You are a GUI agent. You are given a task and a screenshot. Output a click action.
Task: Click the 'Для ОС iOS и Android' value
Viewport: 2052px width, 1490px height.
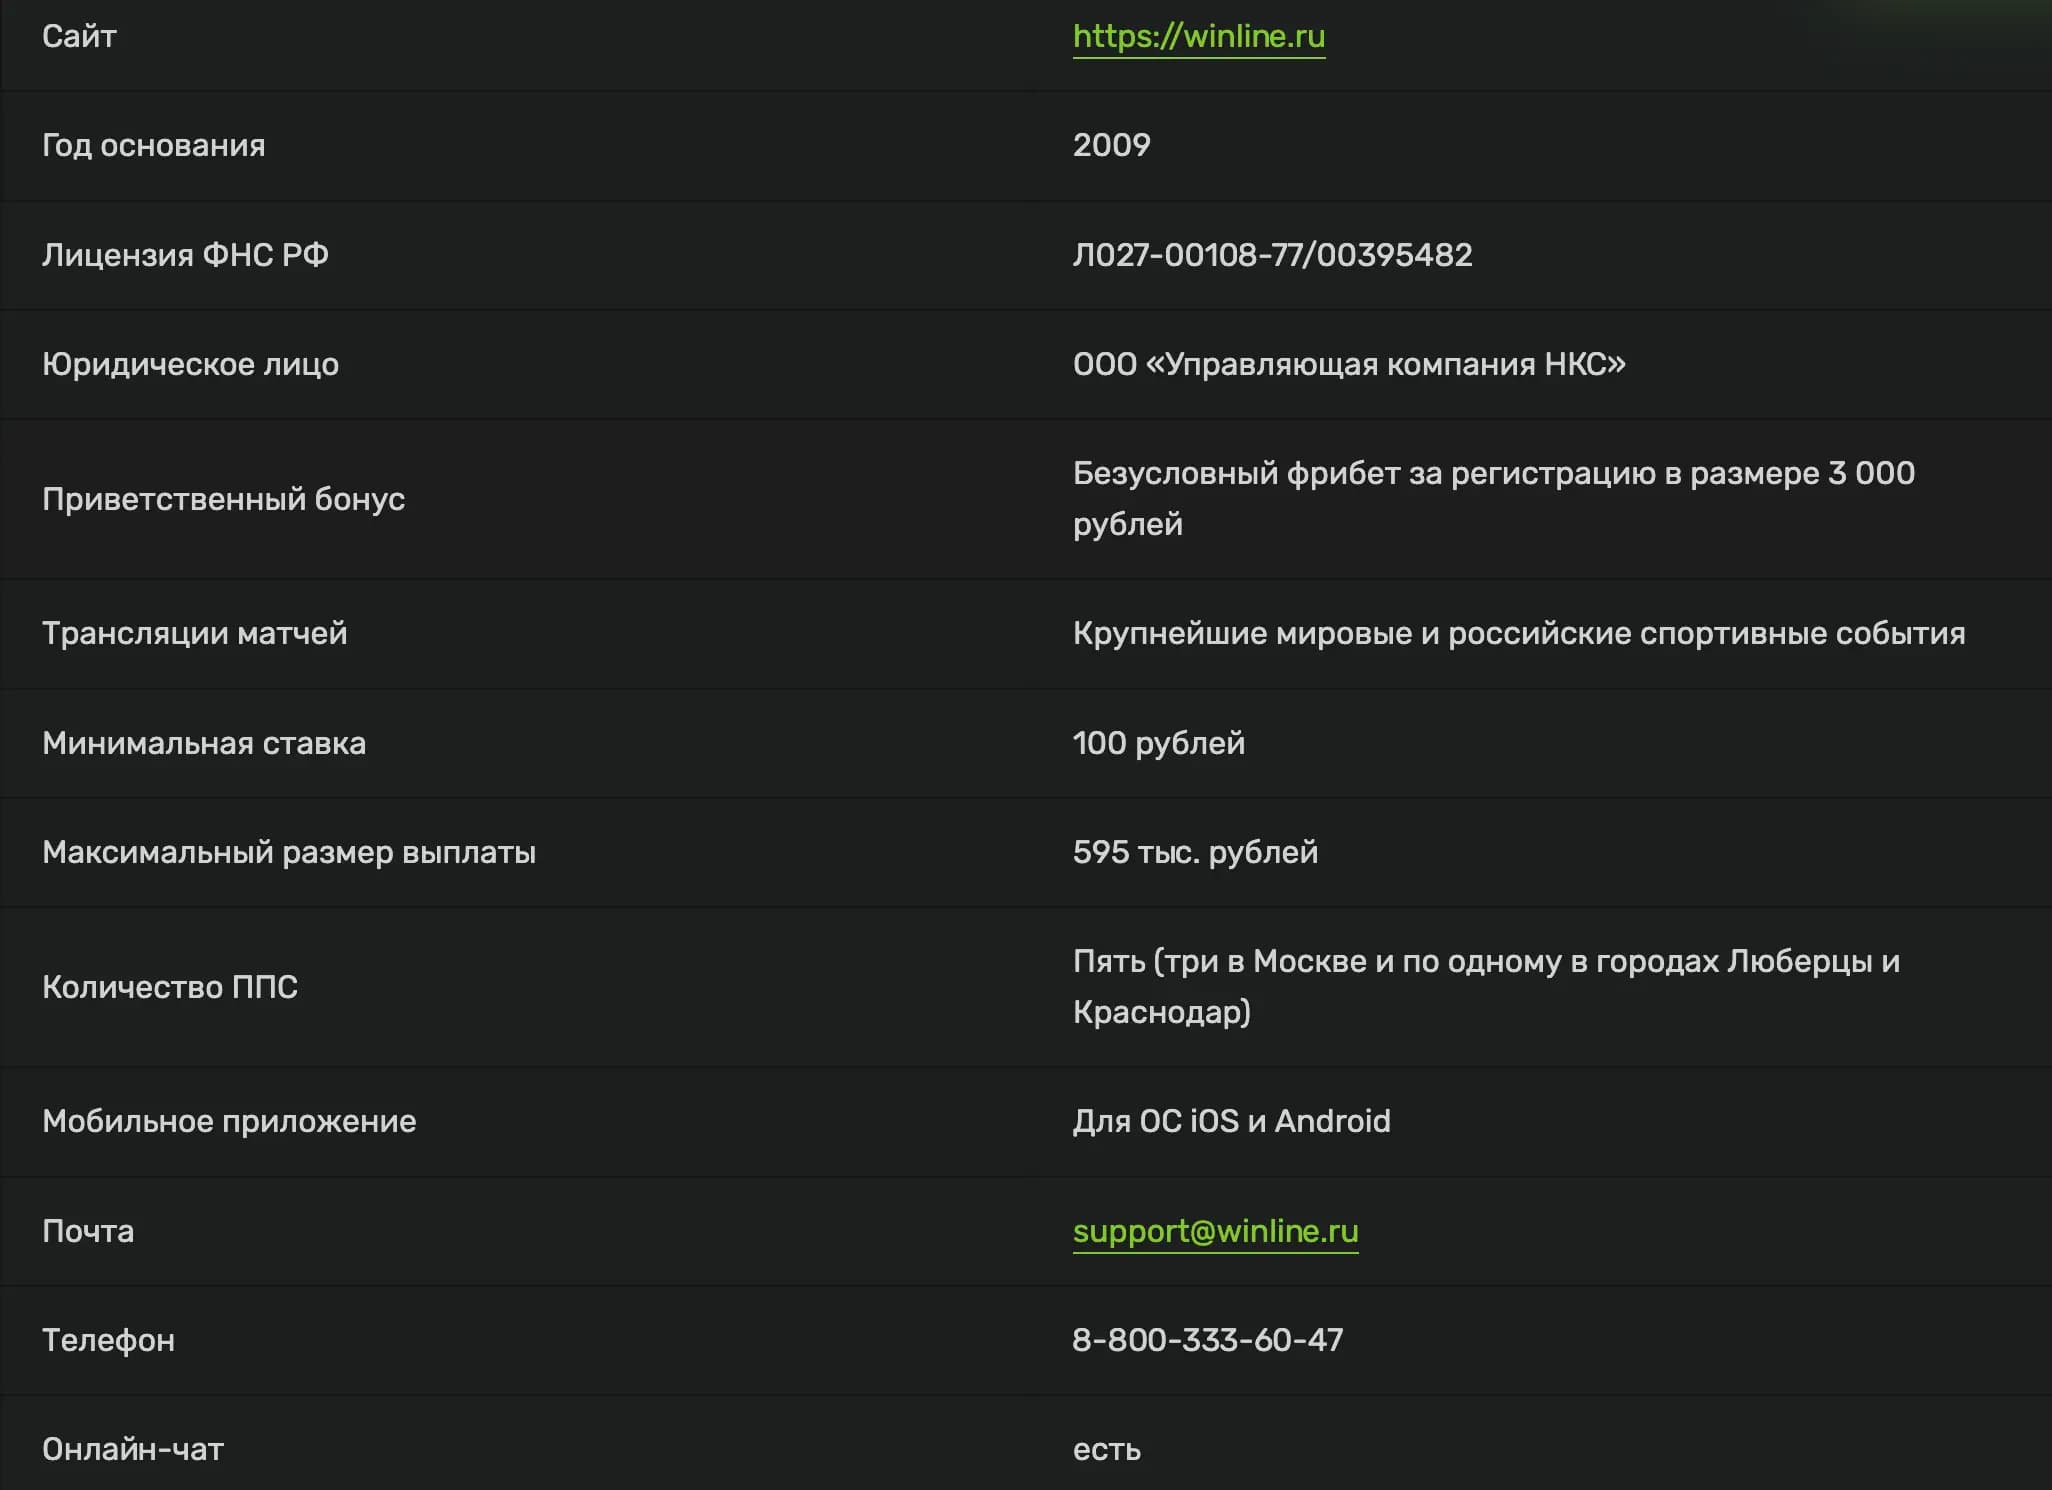pos(1232,1122)
